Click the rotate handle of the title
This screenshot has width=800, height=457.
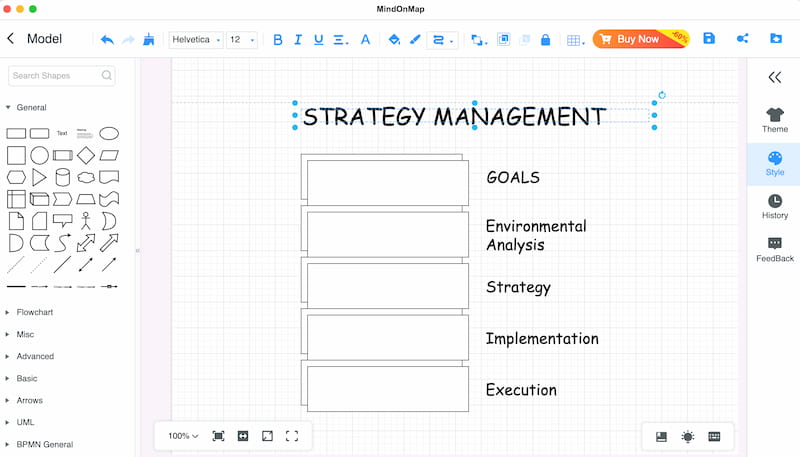662,95
